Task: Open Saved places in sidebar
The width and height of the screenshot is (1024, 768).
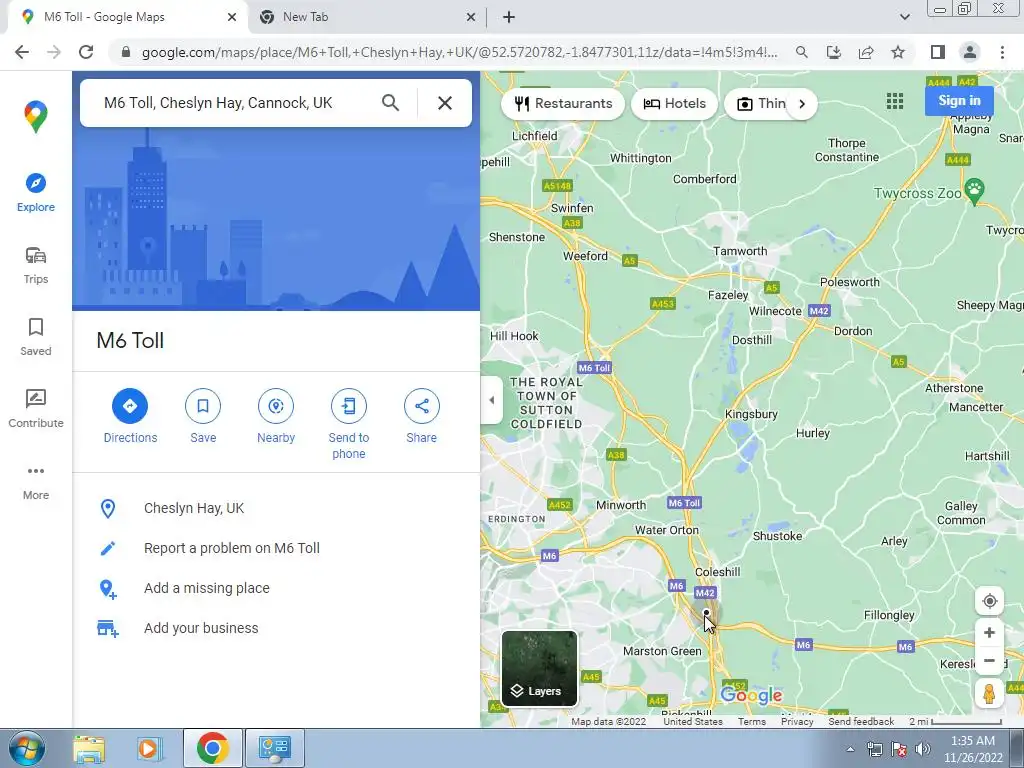Action: coord(36,337)
